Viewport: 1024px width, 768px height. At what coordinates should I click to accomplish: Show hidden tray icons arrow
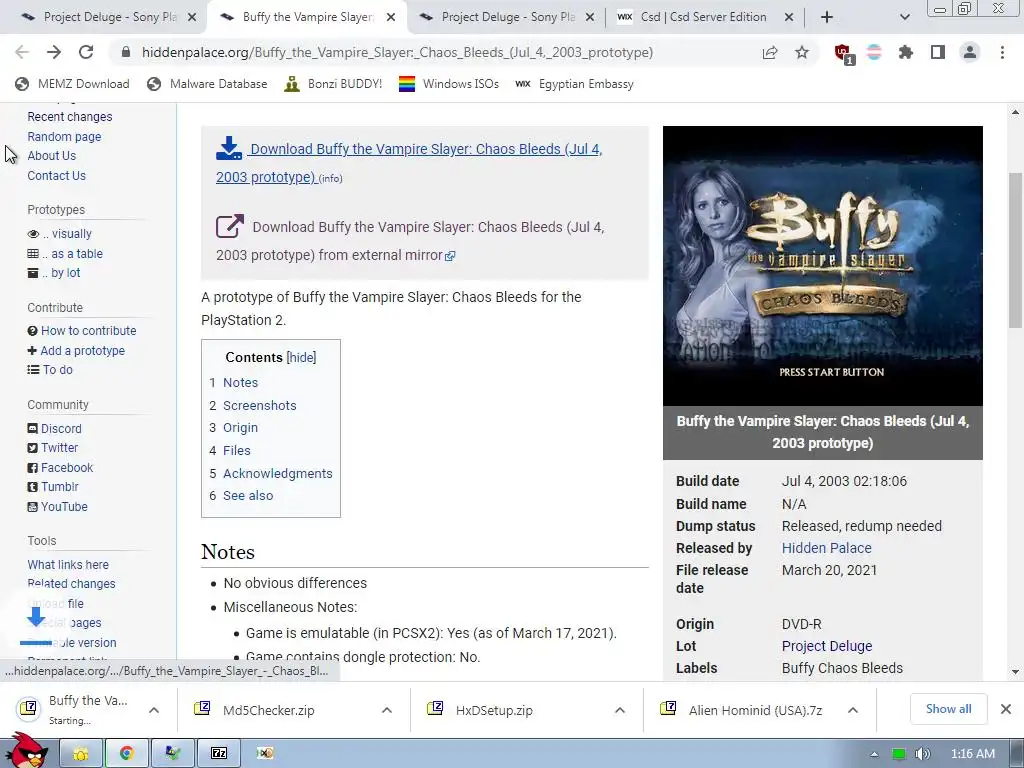874,754
